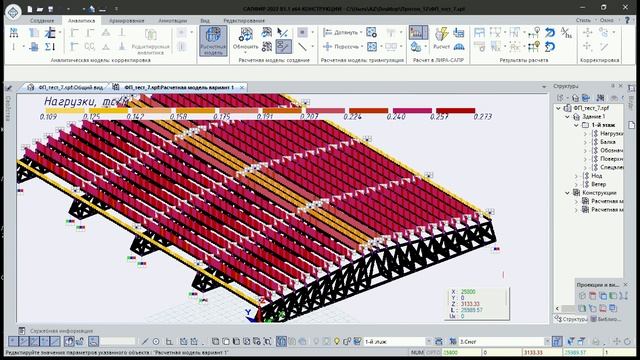
Task: Toggle the first snap button in bottom toolbar
Action: 14,341
